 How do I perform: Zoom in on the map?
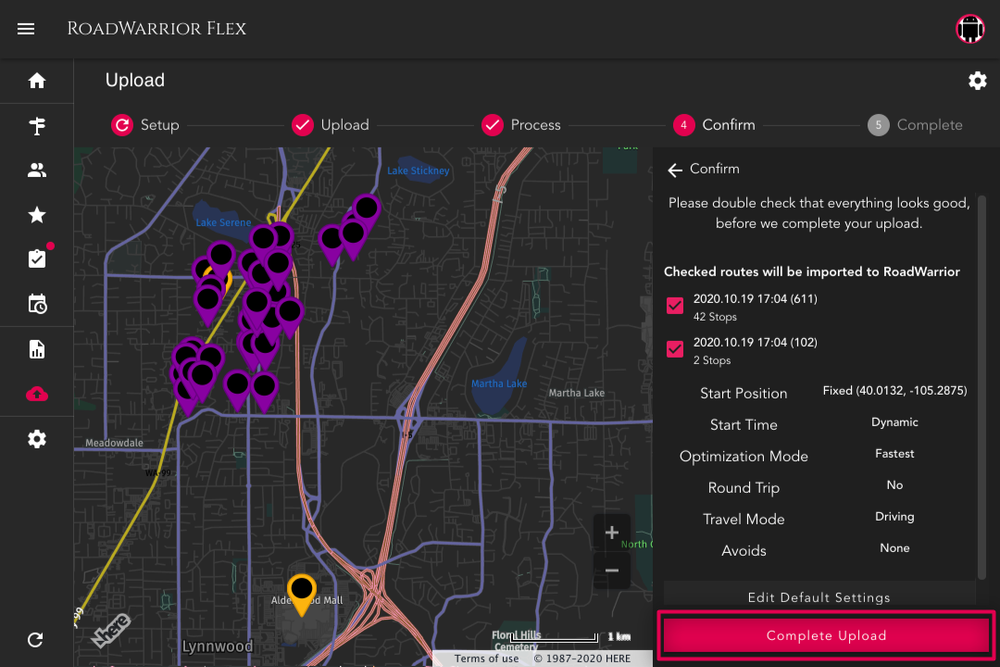point(612,532)
